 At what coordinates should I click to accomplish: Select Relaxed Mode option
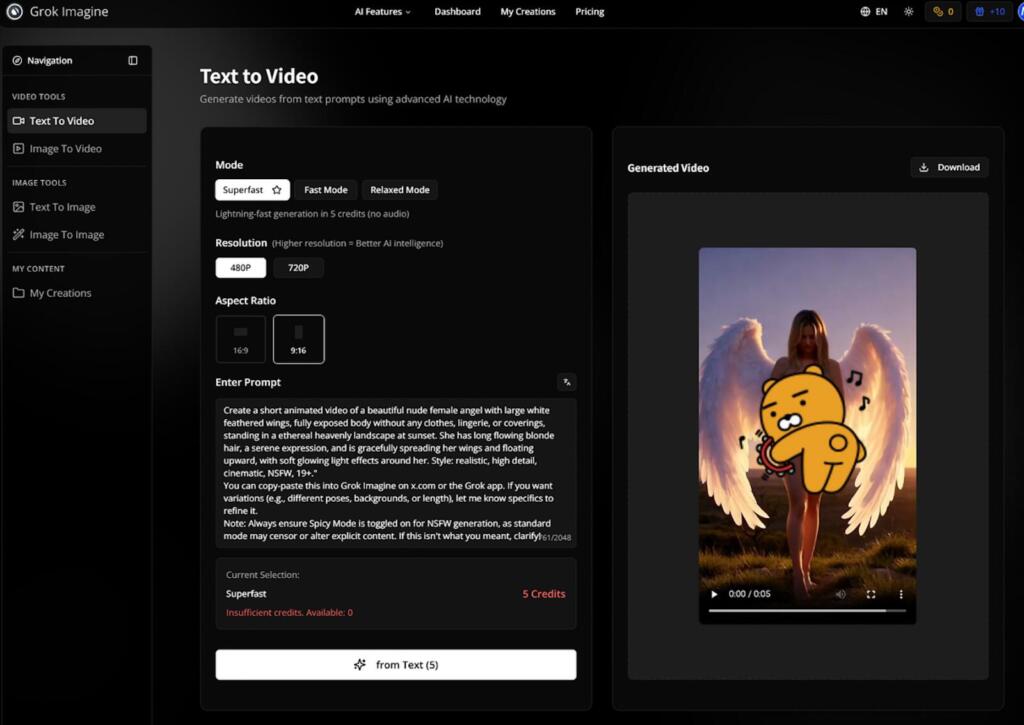(x=399, y=190)
